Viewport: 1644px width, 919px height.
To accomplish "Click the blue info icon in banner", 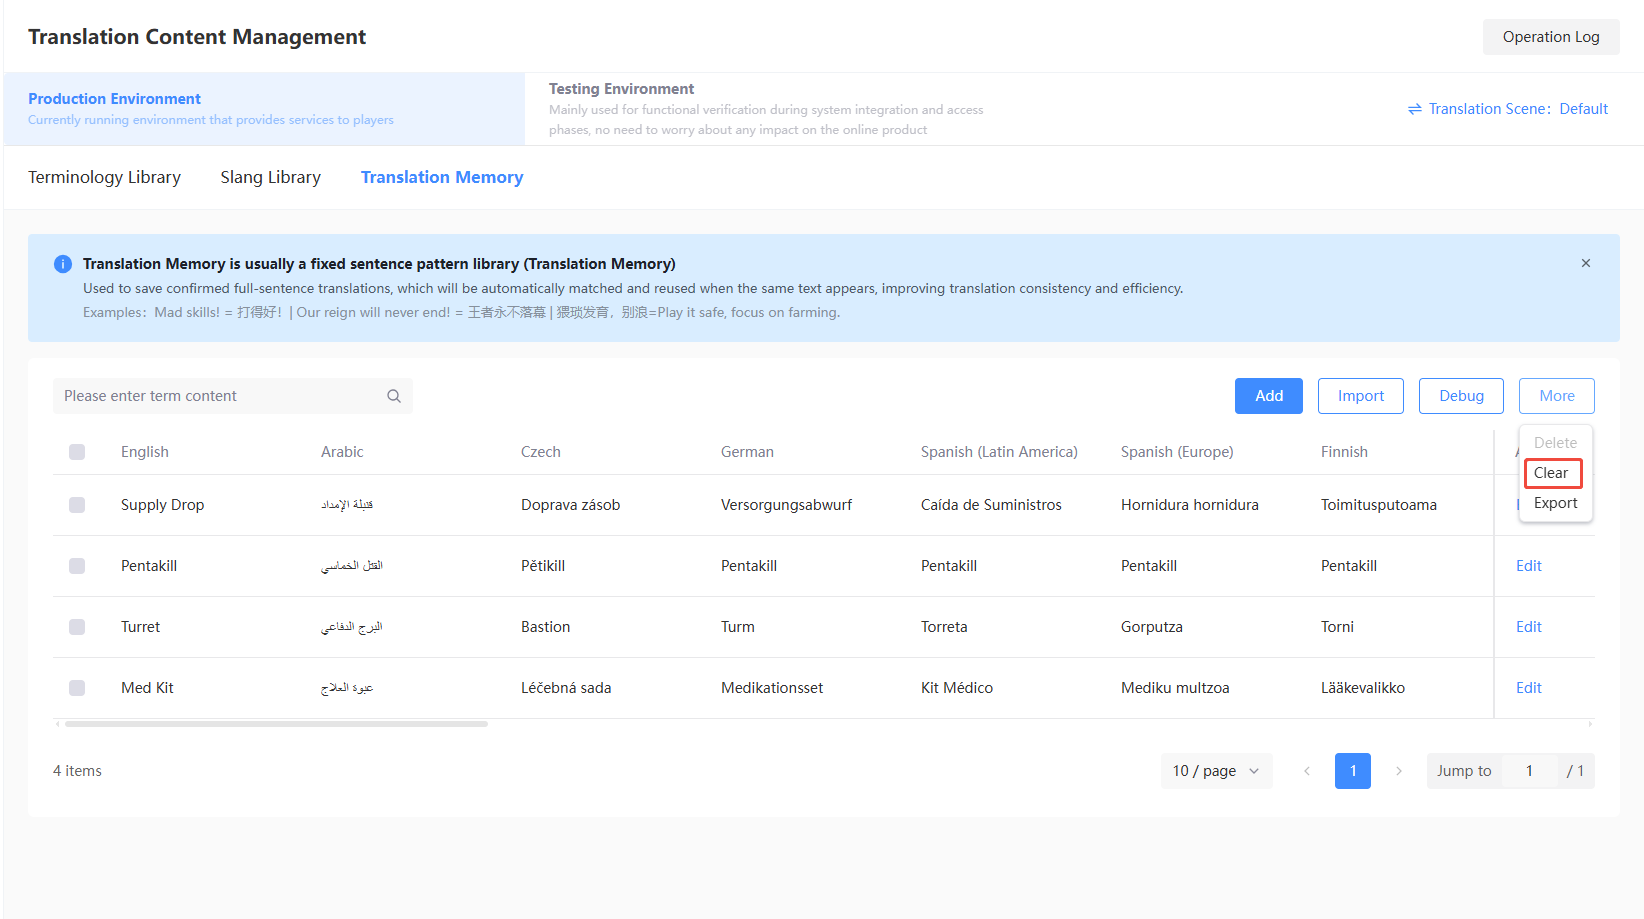I will [62, 264].
